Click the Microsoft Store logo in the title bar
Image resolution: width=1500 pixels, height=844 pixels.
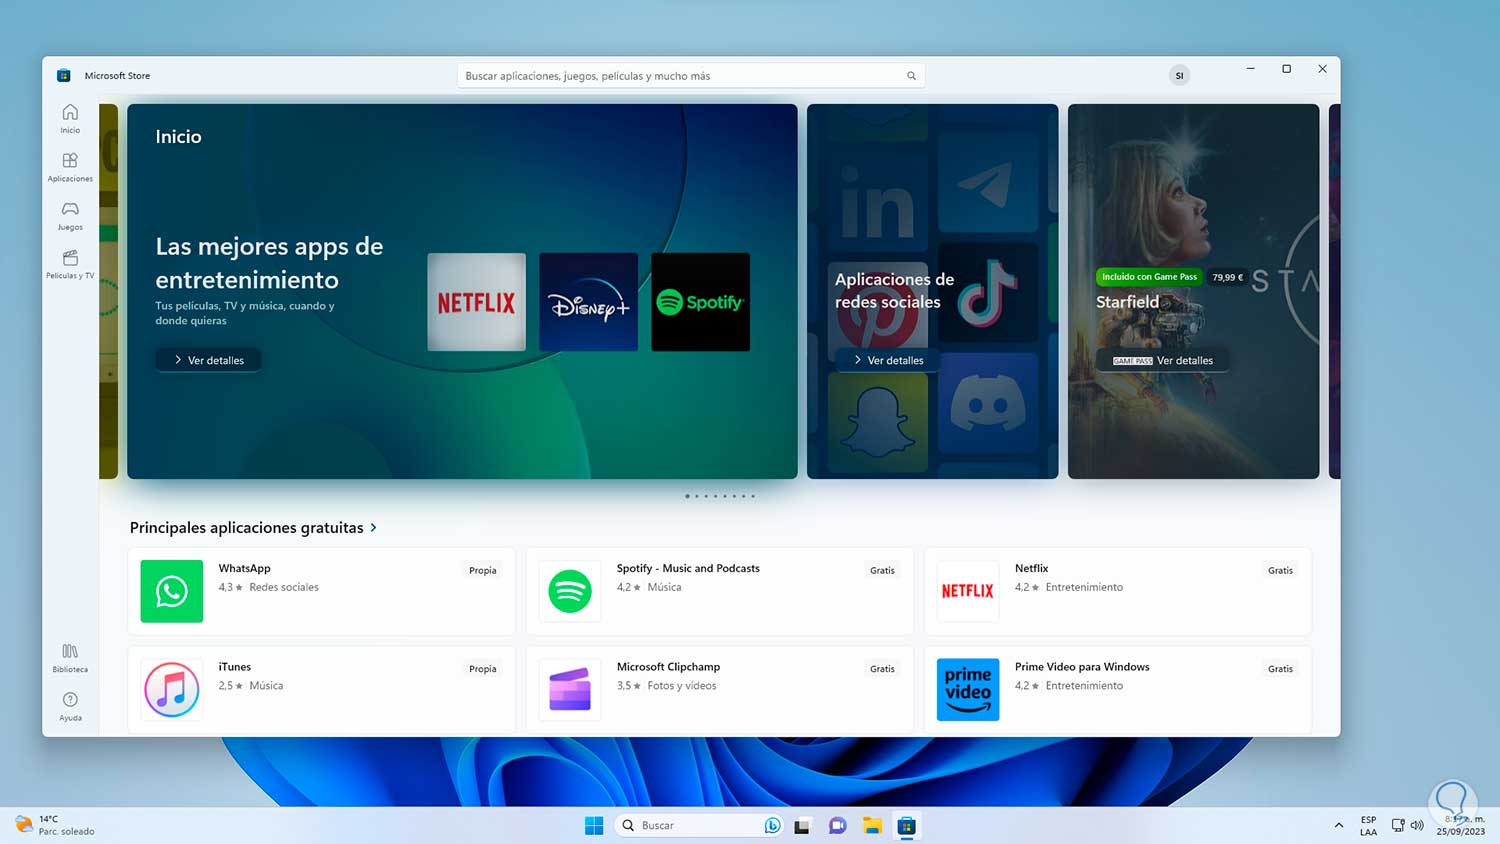click(x=64, y=75)
